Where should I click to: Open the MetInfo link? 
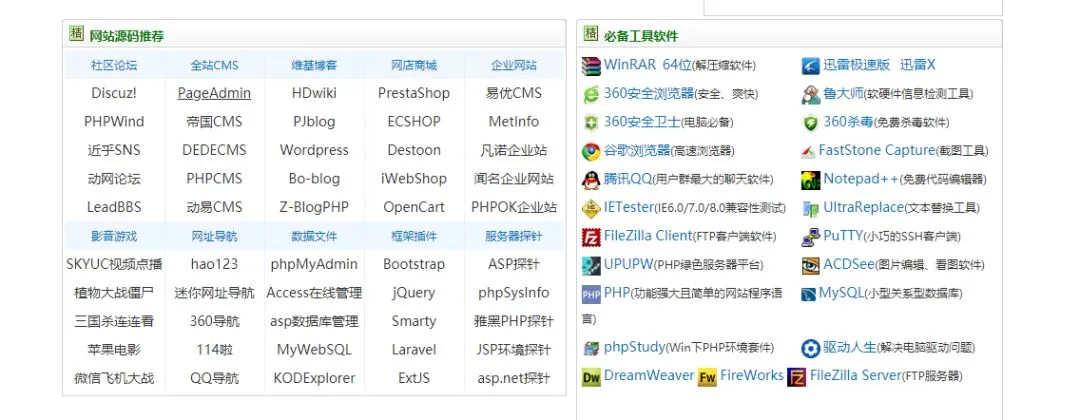point(514,122)
